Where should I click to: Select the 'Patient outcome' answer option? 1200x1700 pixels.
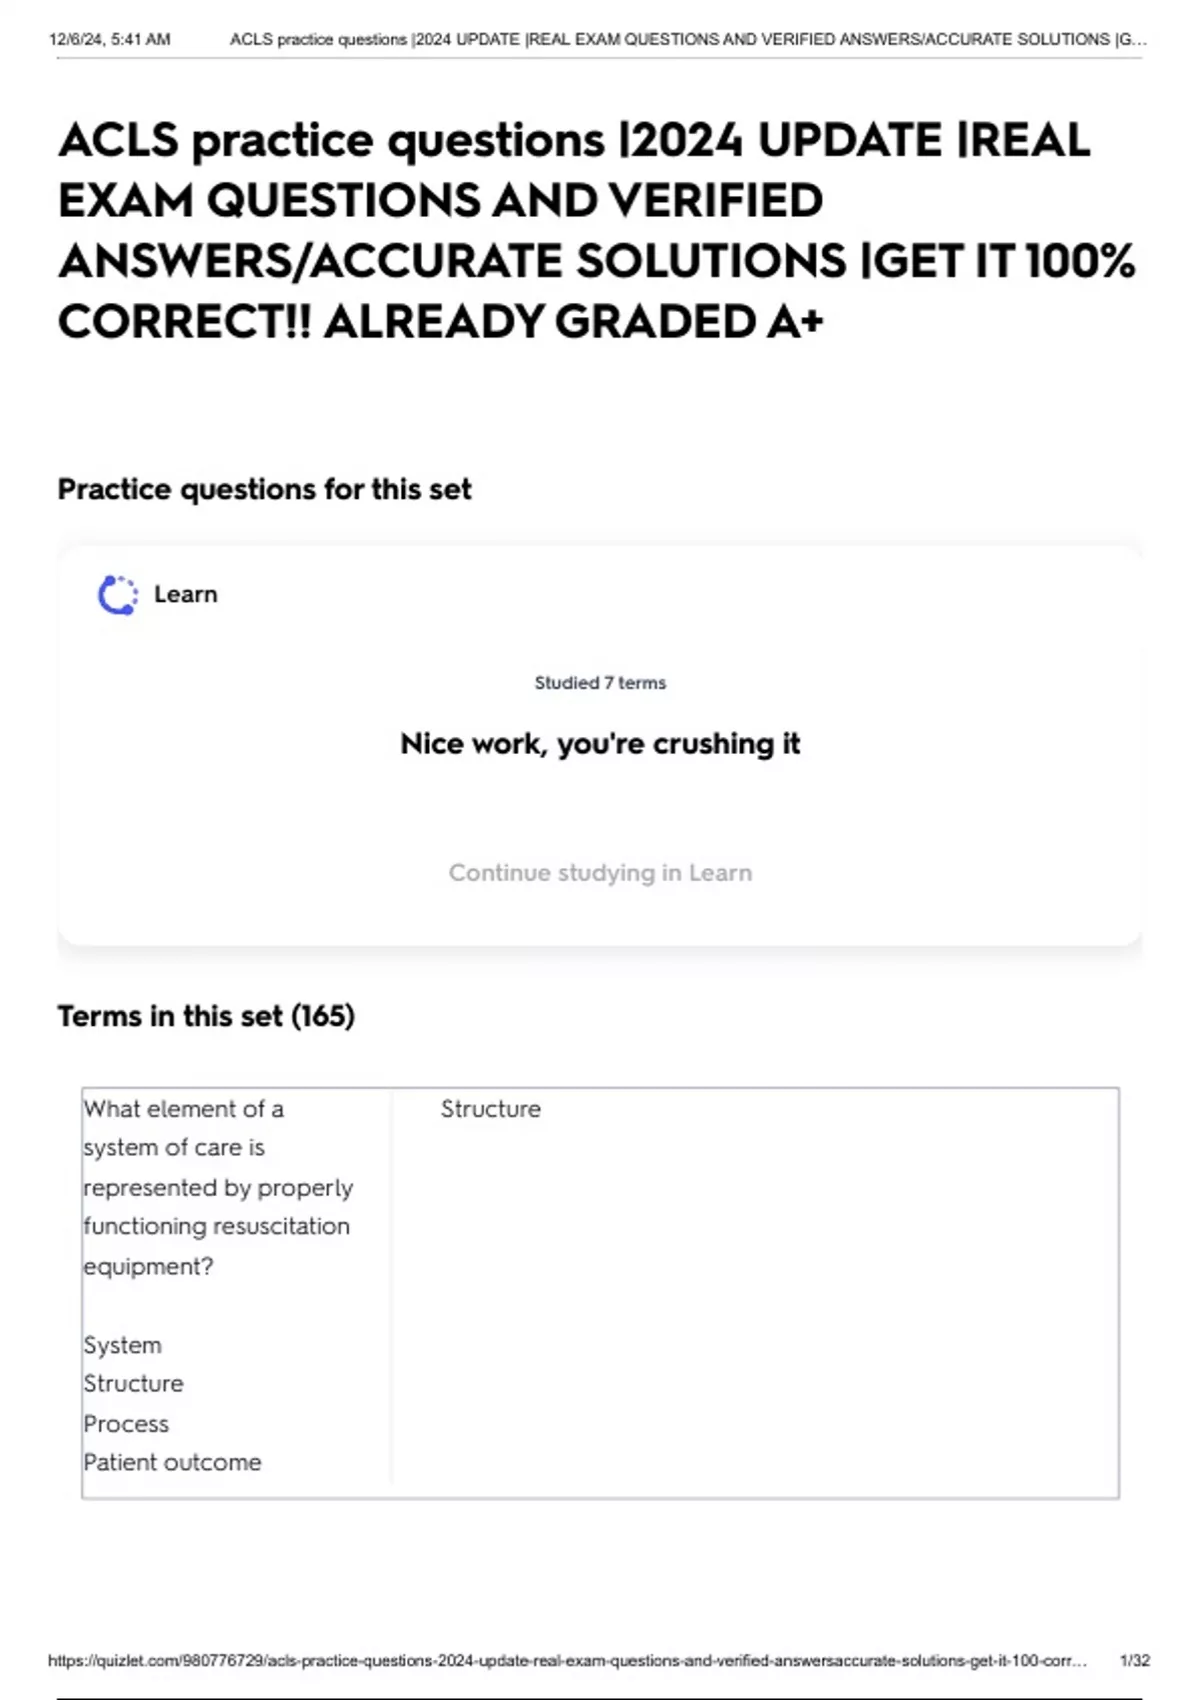[172, 1463]
